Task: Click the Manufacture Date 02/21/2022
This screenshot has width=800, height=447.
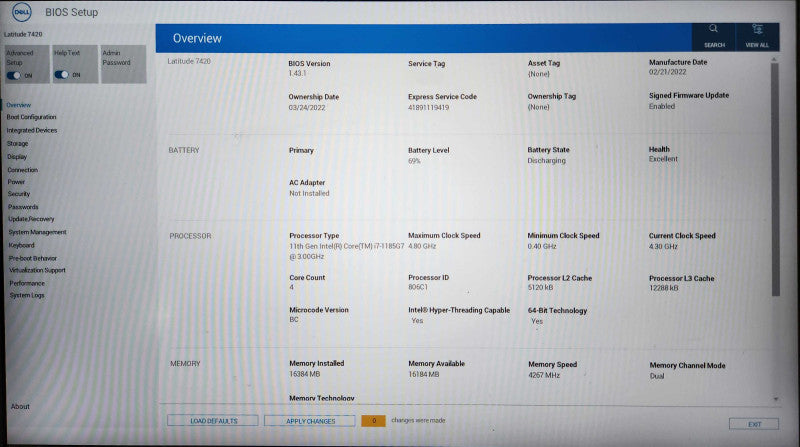Action: 667,72
